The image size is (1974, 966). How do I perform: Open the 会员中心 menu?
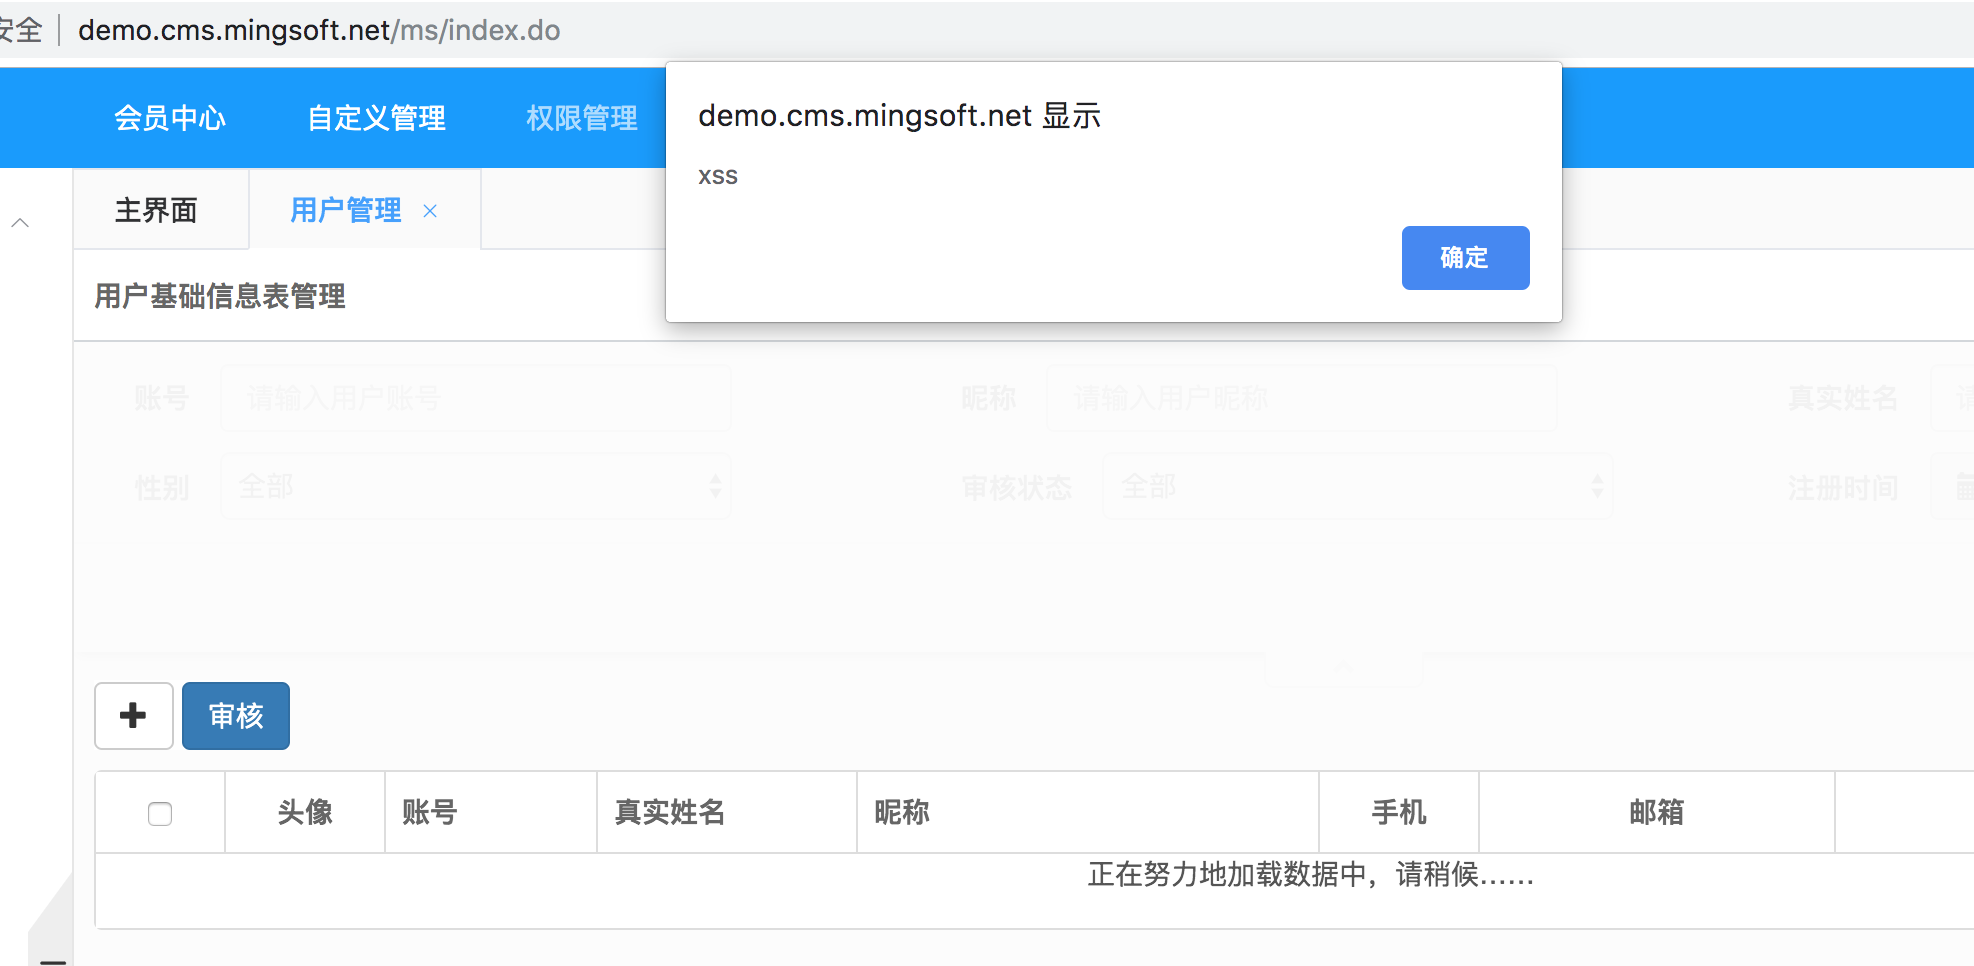pos(170,117)
